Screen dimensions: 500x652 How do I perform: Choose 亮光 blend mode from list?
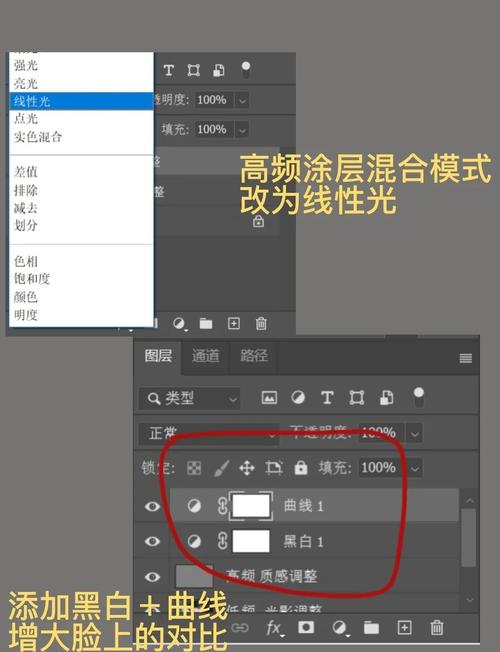click(26, 84)
